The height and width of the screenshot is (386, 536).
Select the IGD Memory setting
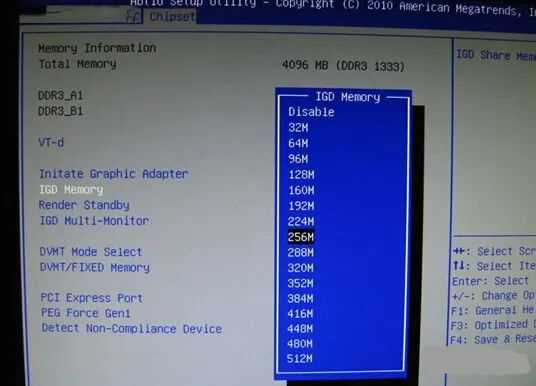[71, 190]
